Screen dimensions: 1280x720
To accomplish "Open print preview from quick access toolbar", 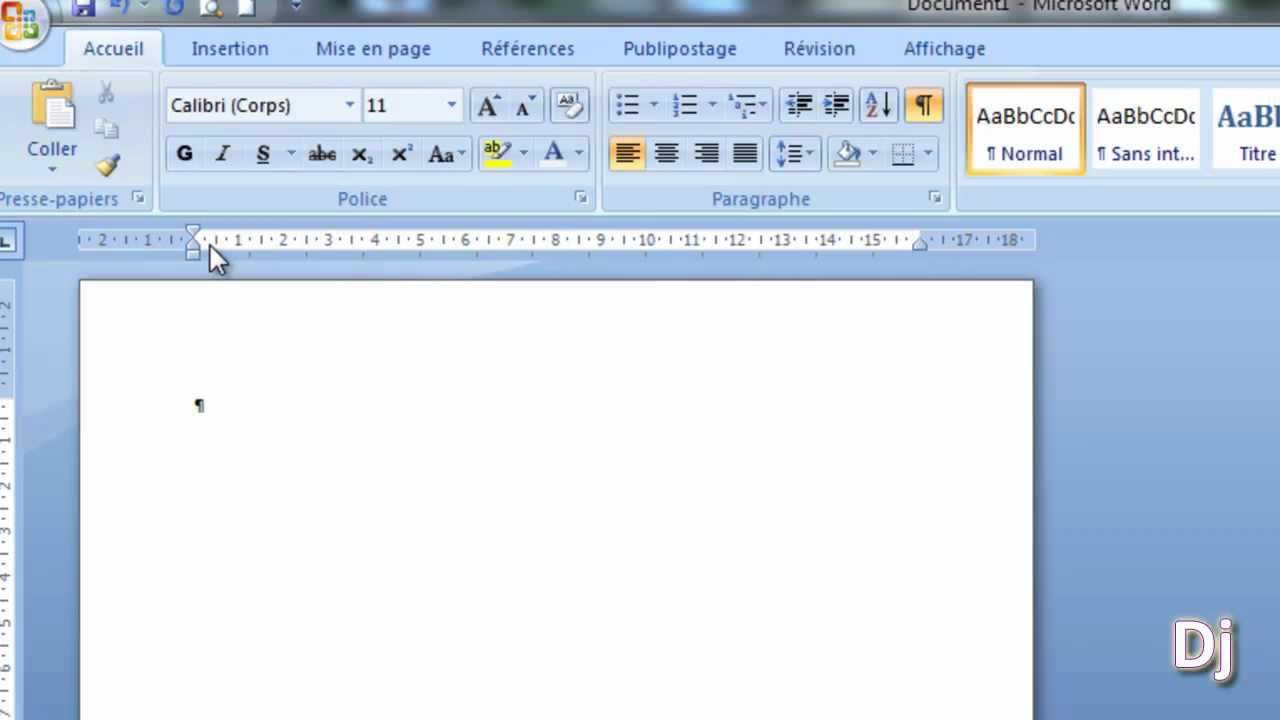I will pyautogui.click(x=211, y=8).
